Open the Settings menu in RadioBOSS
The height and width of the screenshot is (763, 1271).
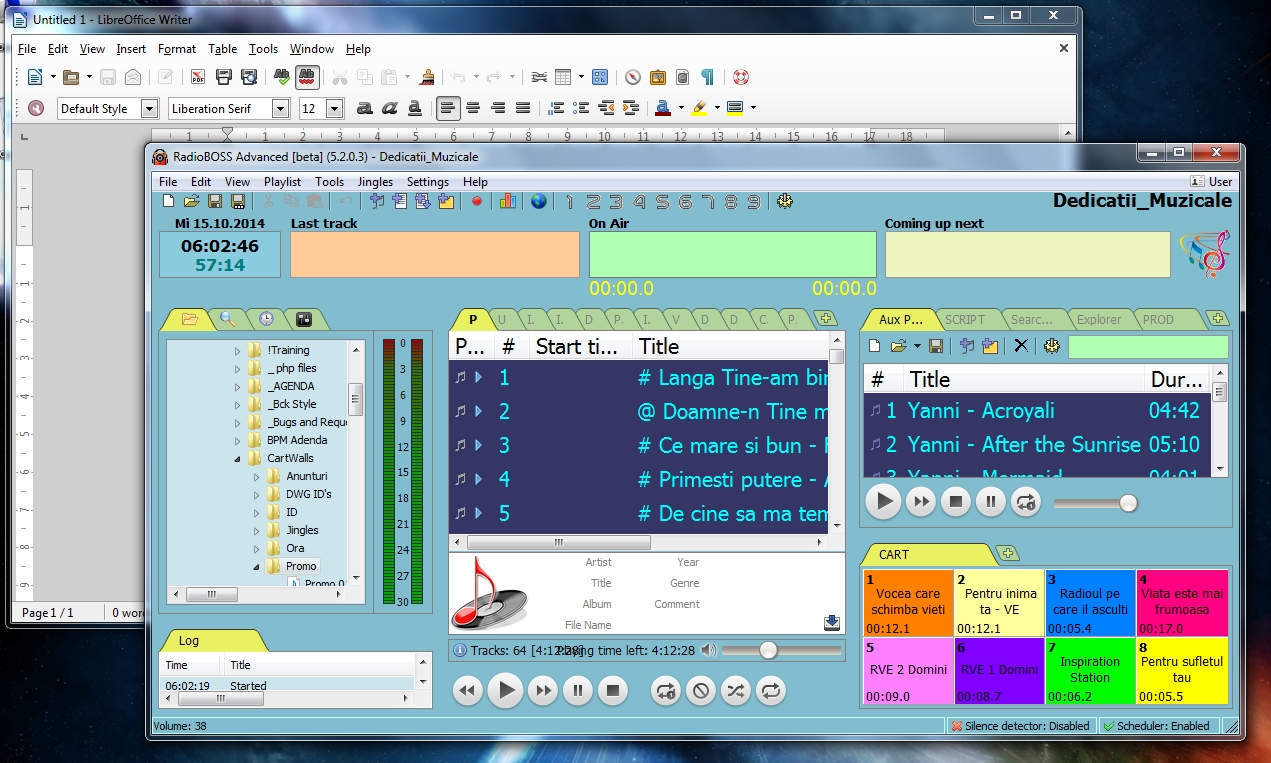pos(428,182)
